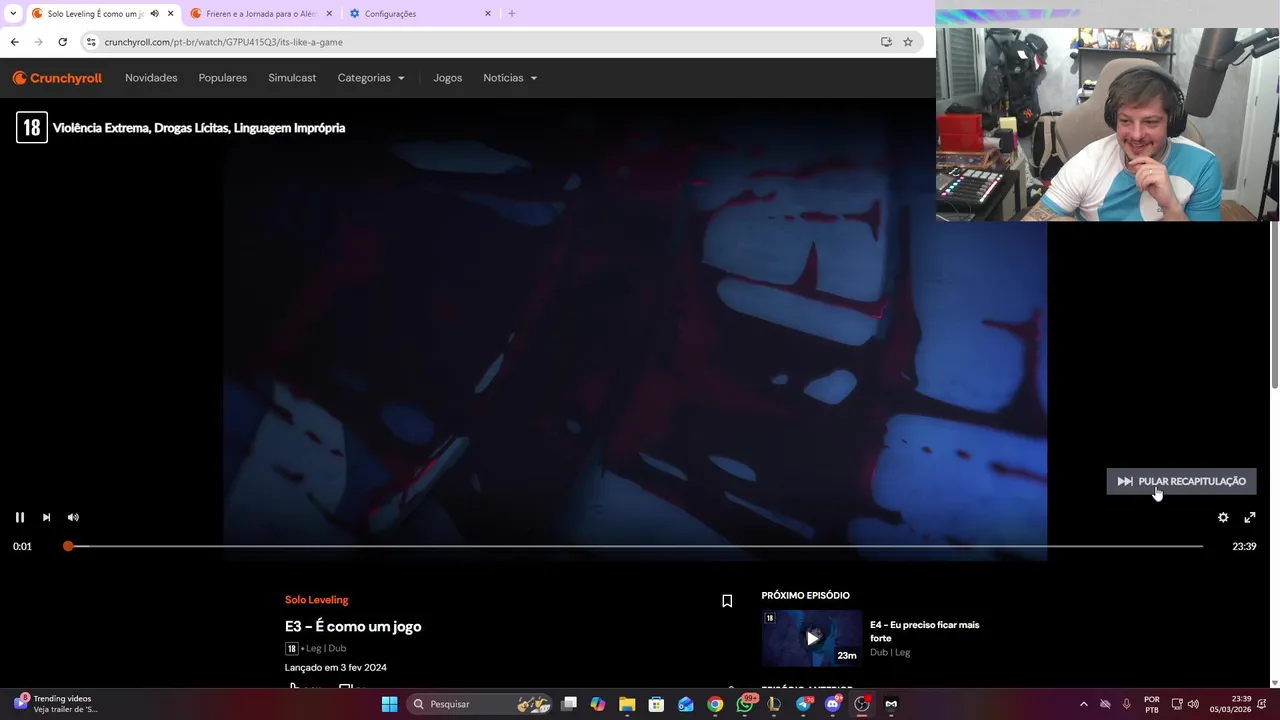Open Microsoft Store from taskbar
Screen dimensions: 1280x720
656,704
